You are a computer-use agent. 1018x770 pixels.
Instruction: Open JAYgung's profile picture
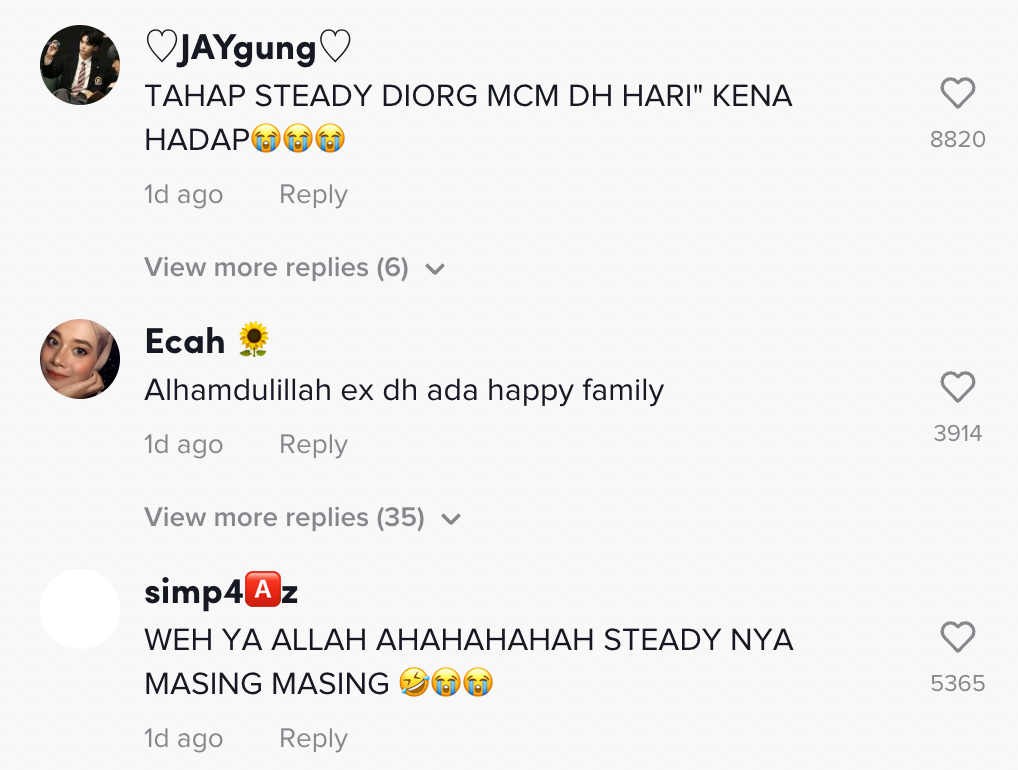click(80, 65)
